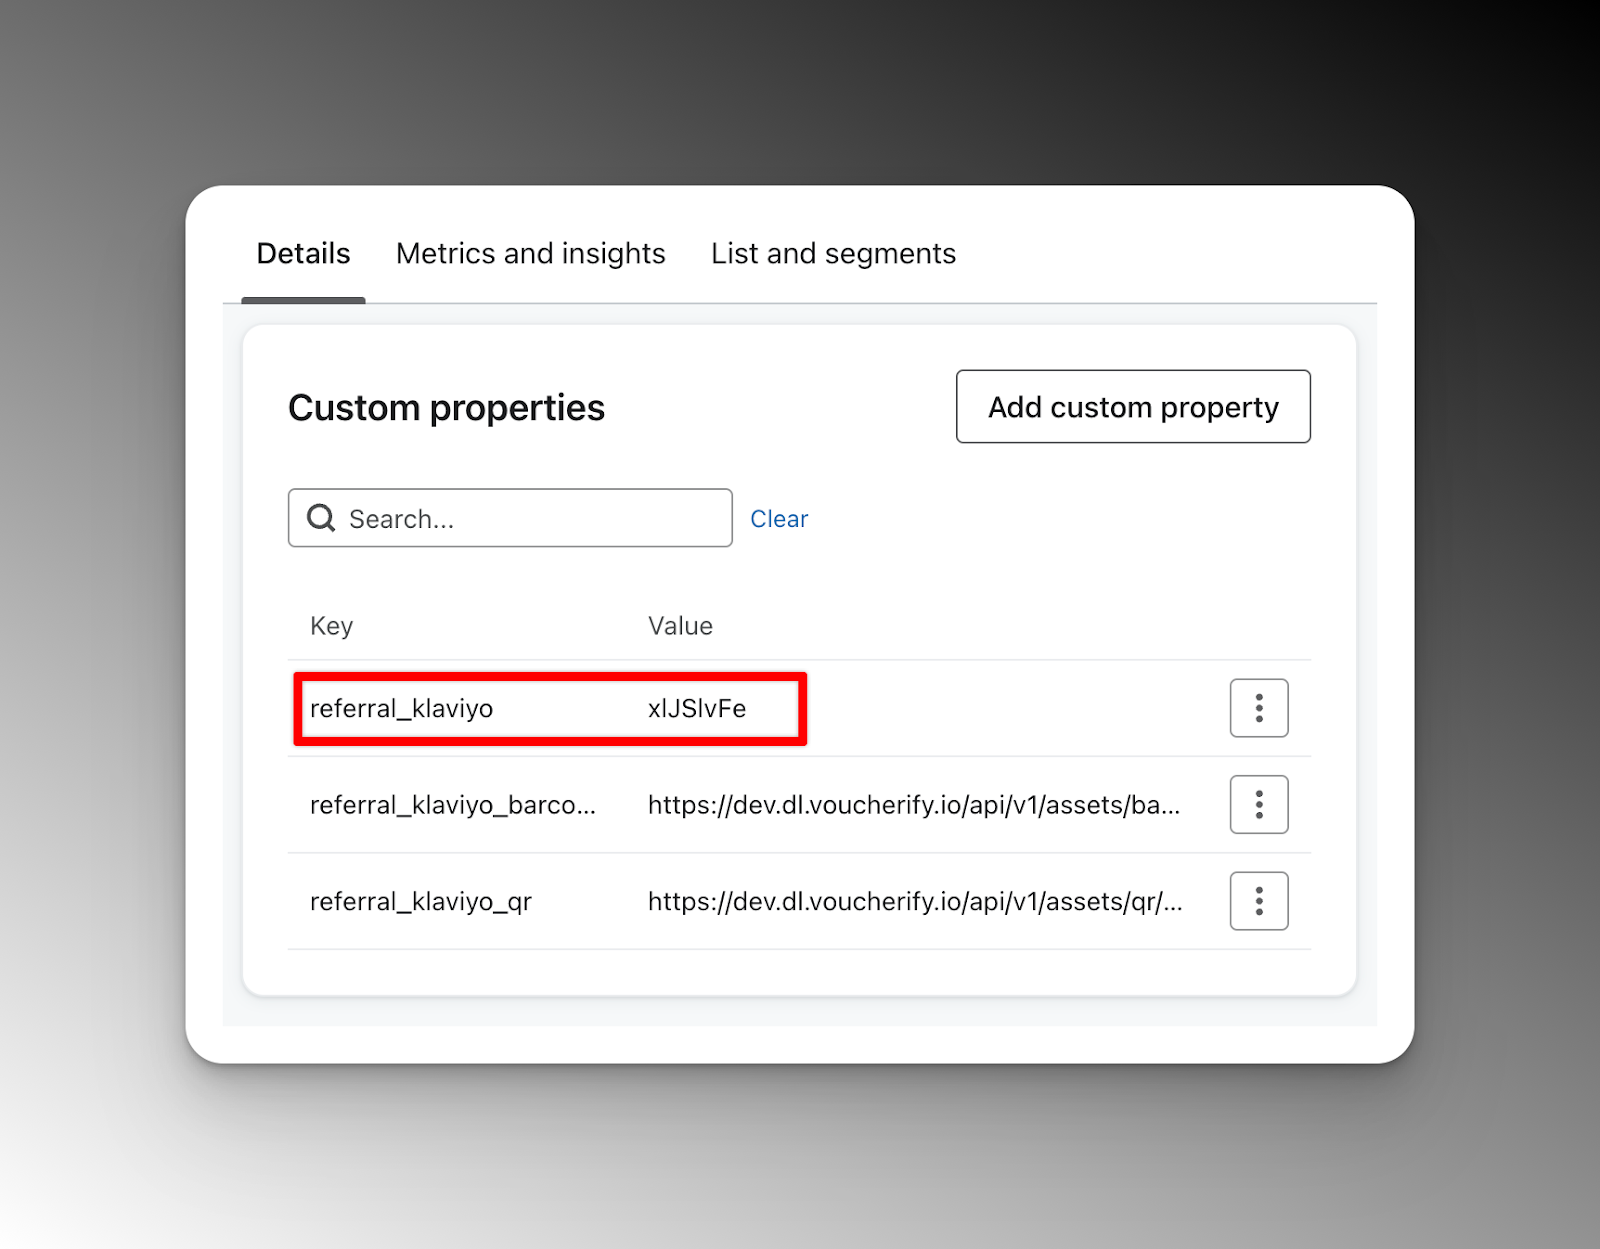Viewport: 1600px width, 1249px height.
Task: Select the truncated referral_klaviyo_barco... key
Action: [452, 805]
